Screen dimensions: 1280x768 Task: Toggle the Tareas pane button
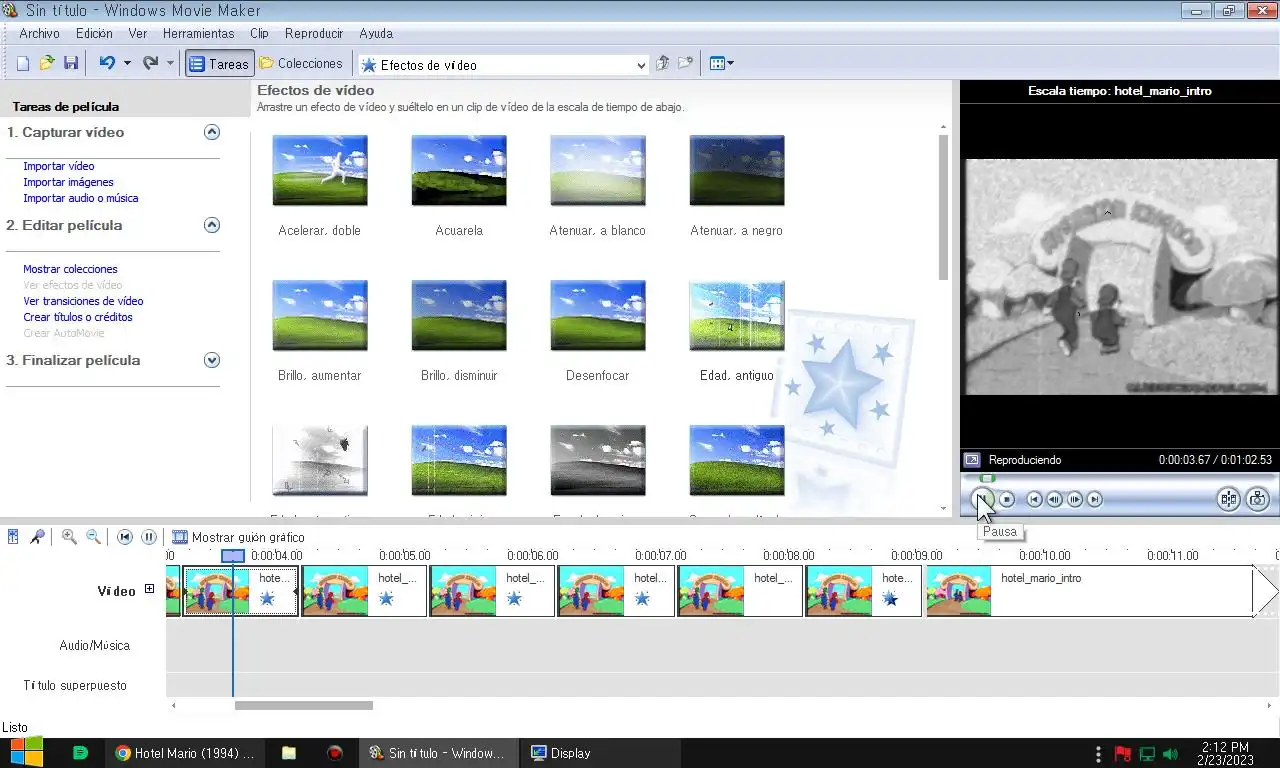pyautogui.click(x=219, y=63)
